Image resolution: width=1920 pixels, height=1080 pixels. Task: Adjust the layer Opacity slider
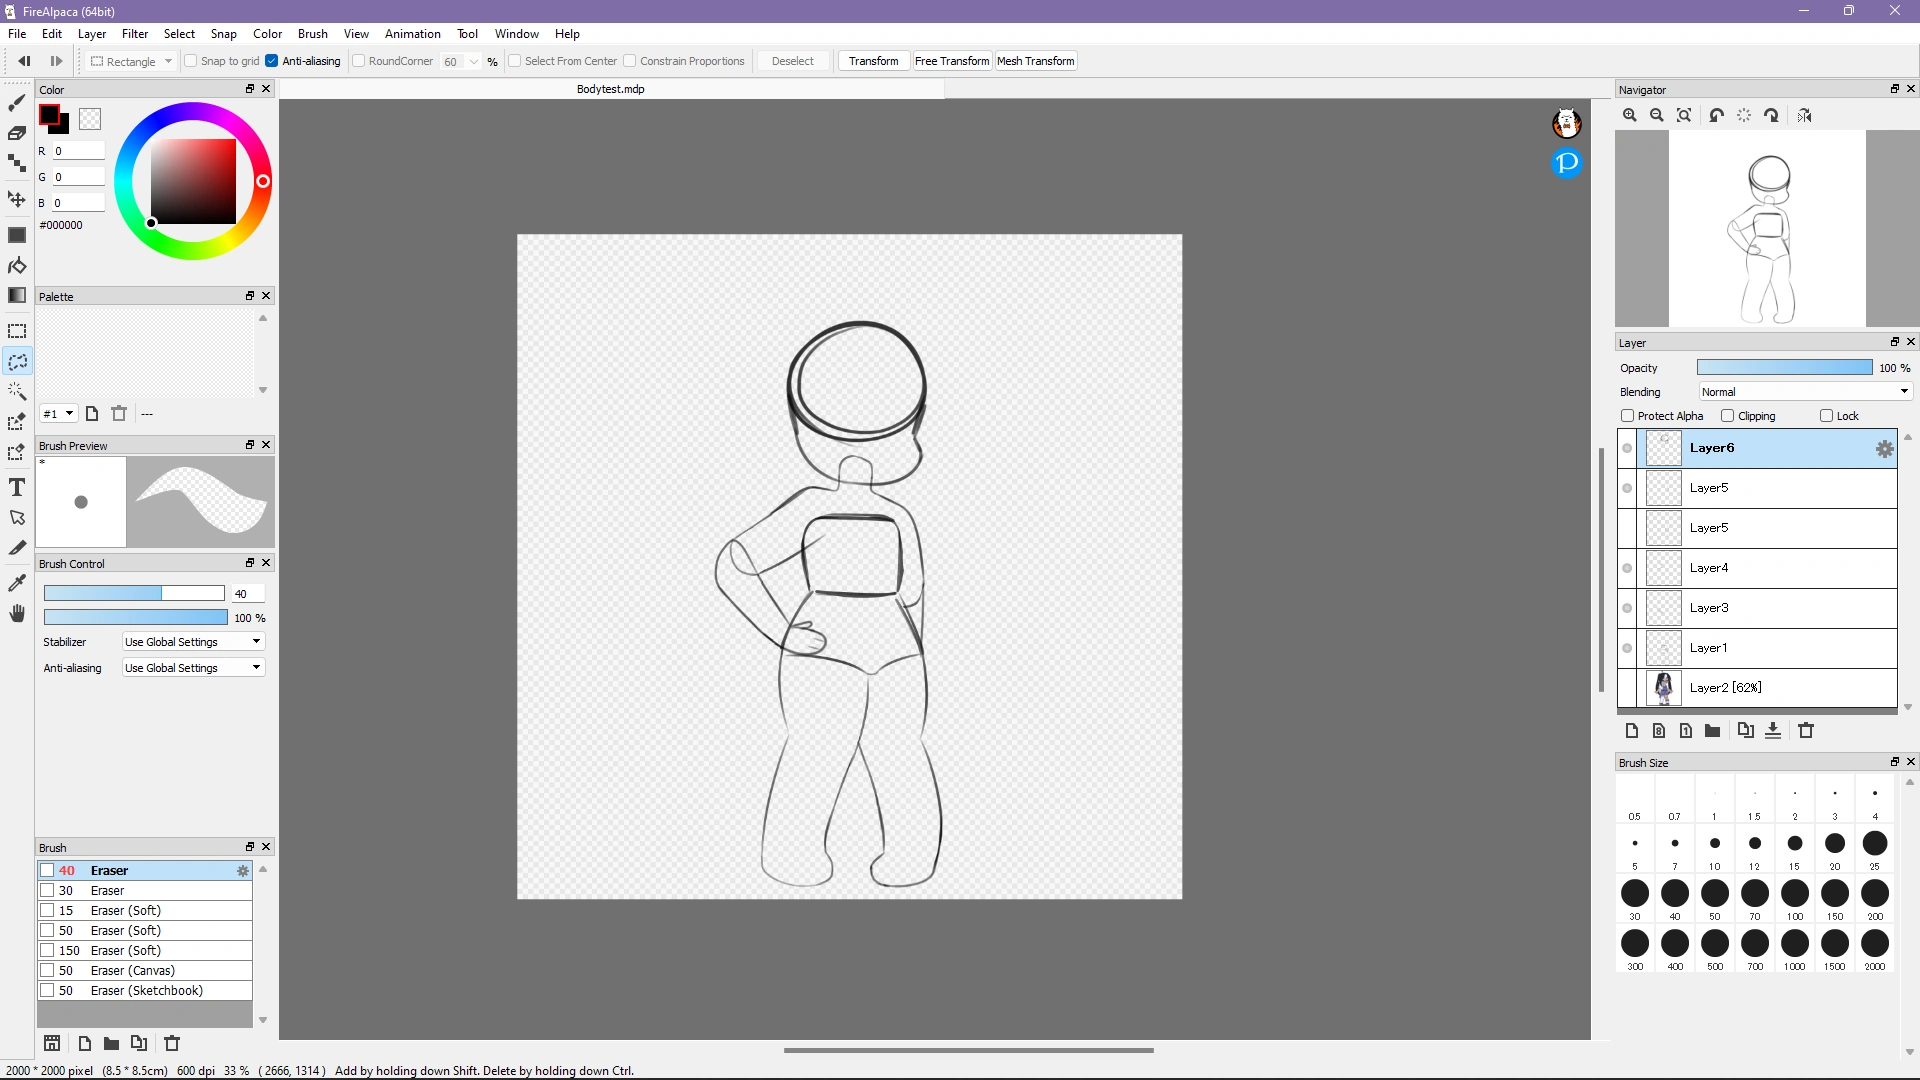point(1784,368)
